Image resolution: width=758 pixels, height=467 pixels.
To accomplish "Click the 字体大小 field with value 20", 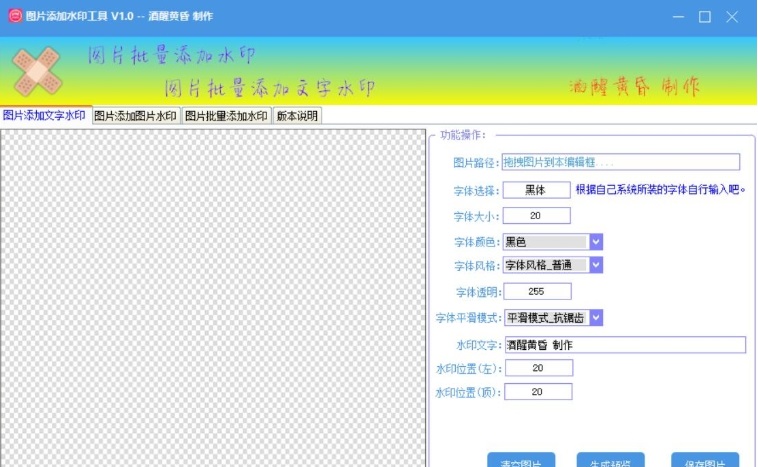I will click(536, 216).
